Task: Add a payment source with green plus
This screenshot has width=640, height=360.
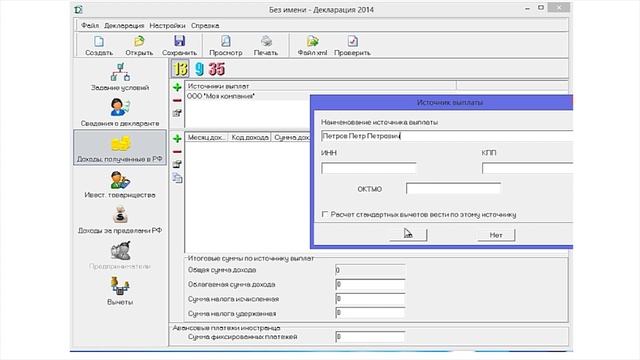Action: (x=177, y=87)
